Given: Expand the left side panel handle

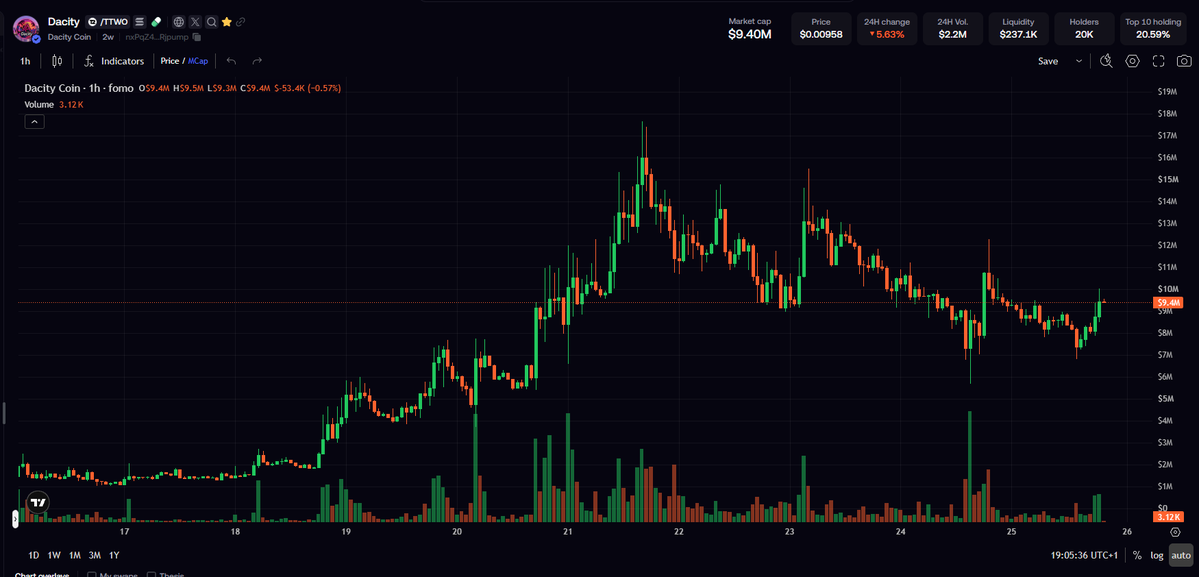Looking at the screenshot, I should click(x=15, y=519).
